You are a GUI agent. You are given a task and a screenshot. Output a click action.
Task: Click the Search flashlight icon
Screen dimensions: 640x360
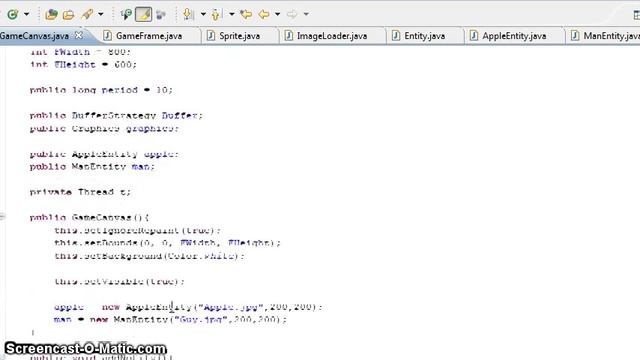87,14
